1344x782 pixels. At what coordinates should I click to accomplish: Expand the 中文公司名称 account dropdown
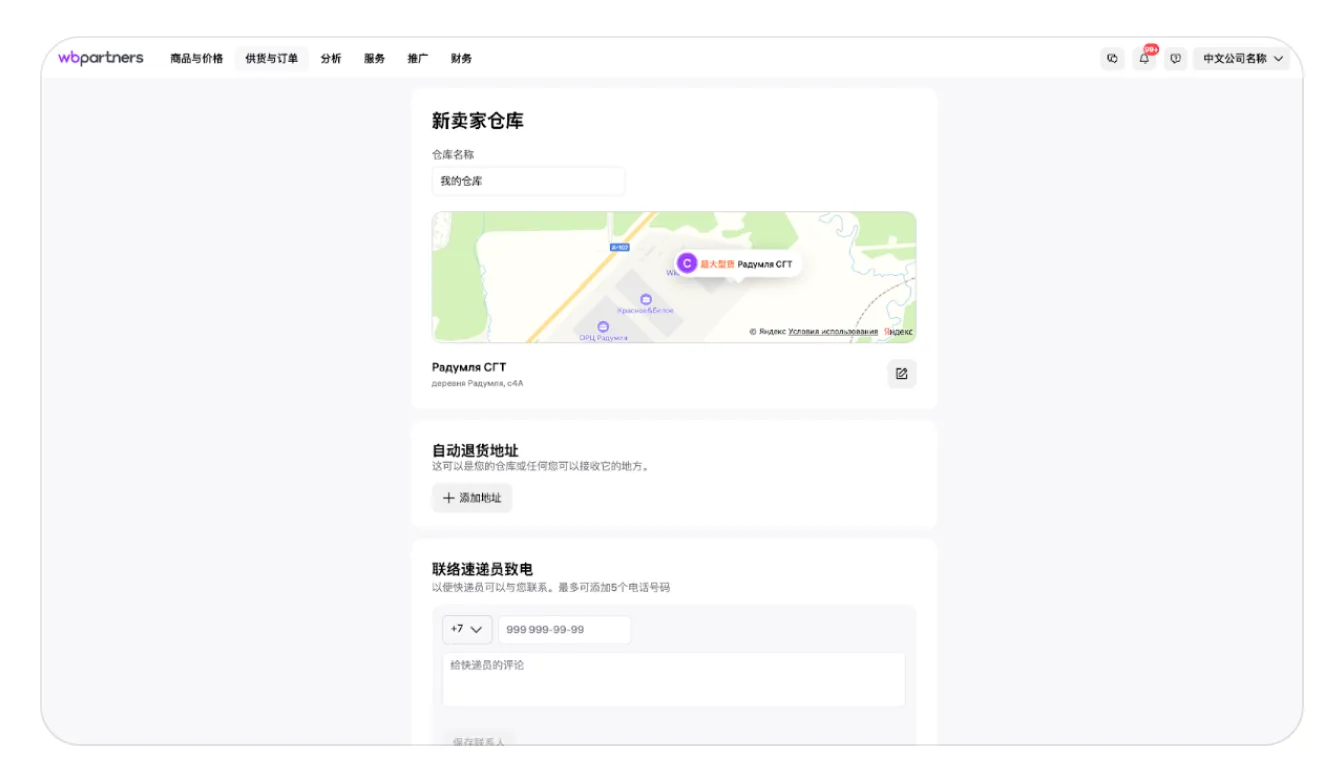(x=1242, y=59)
